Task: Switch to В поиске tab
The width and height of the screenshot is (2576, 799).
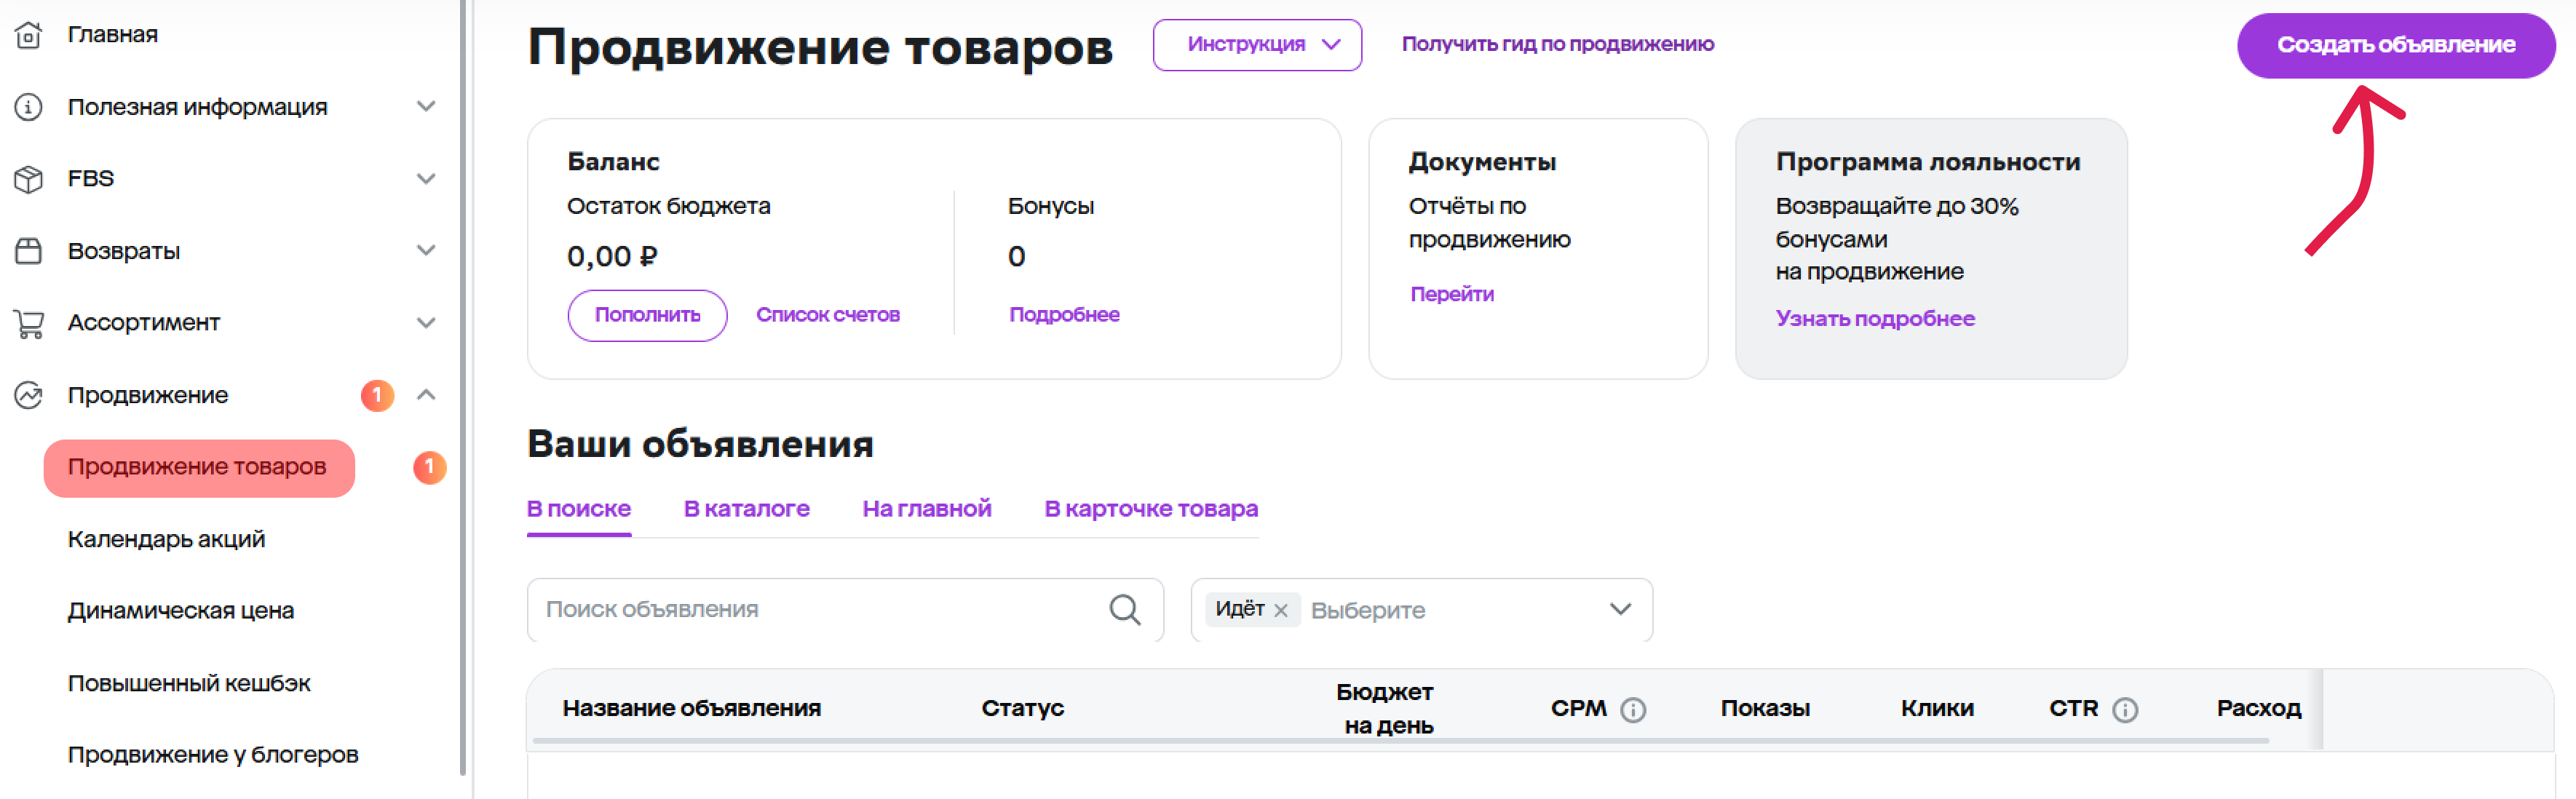Action: pos(579,509)
